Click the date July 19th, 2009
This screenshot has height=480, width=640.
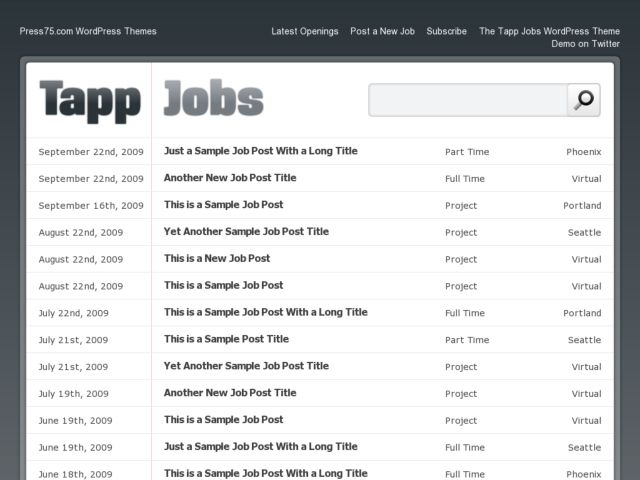pos(73,394)
